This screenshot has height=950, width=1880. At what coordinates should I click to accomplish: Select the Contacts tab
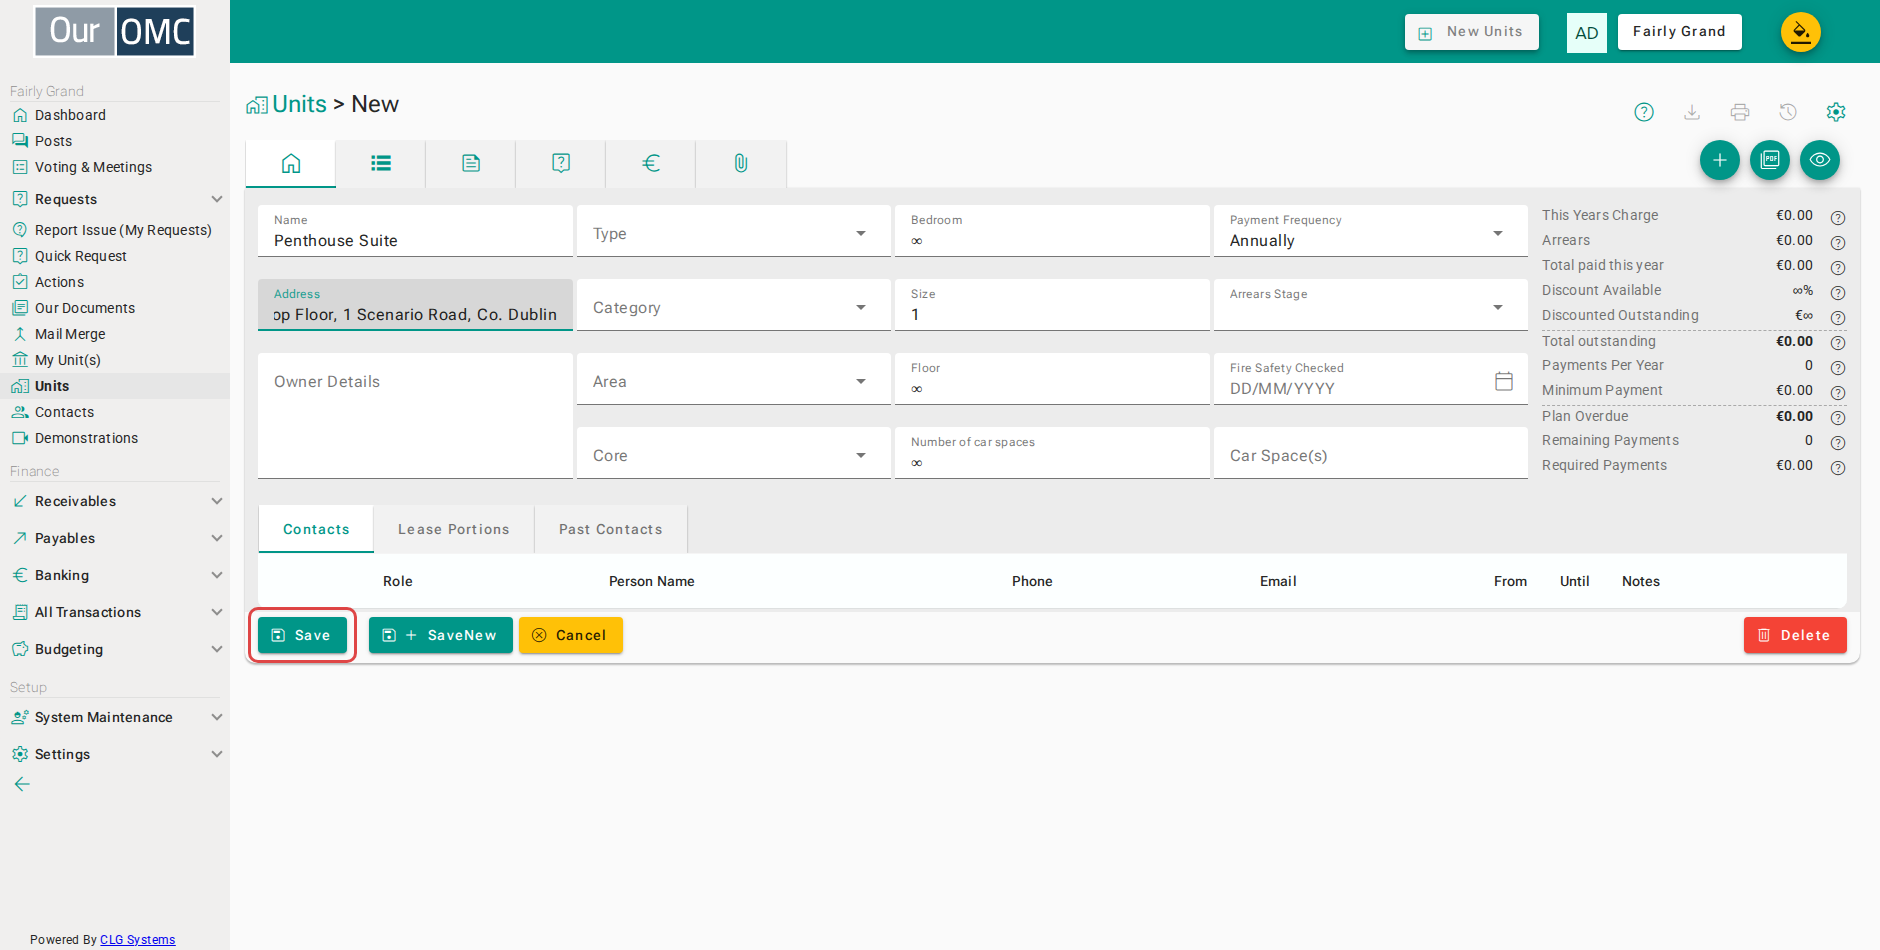(316, 529)
